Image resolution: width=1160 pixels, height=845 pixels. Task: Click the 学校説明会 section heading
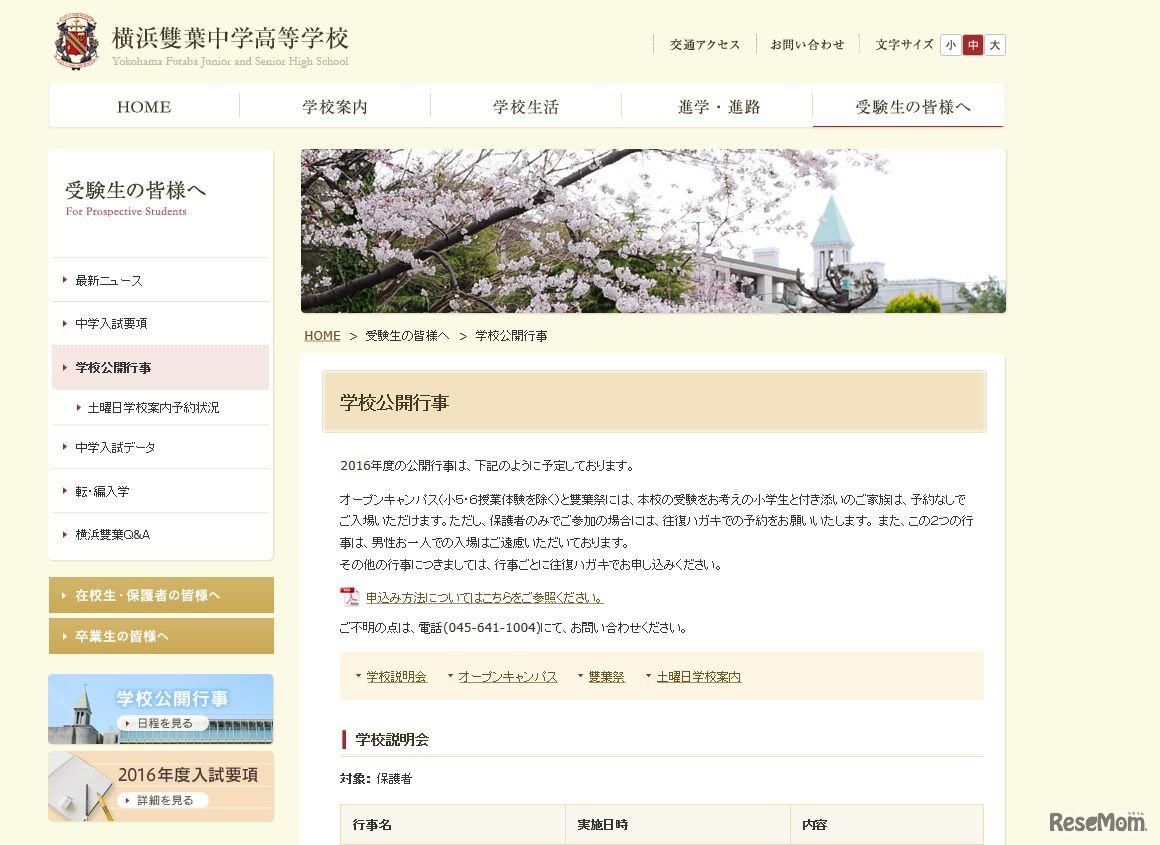392,739
